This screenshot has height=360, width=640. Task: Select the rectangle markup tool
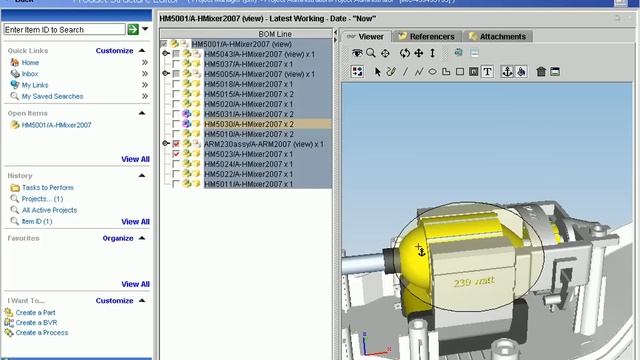(x=460, y=72)
